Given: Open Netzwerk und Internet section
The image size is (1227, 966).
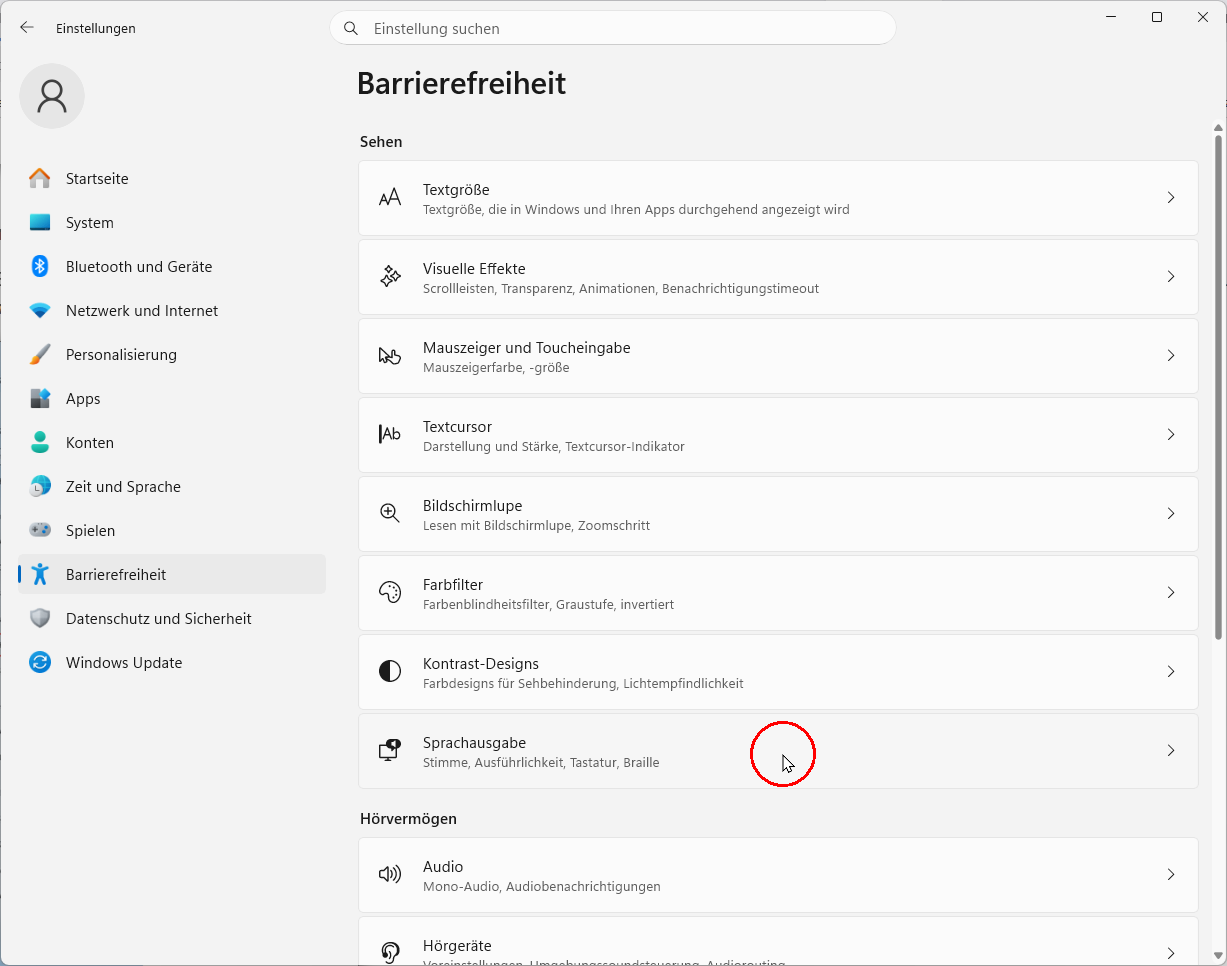Looking at the screenshot, I should click(x=172, y=311).
